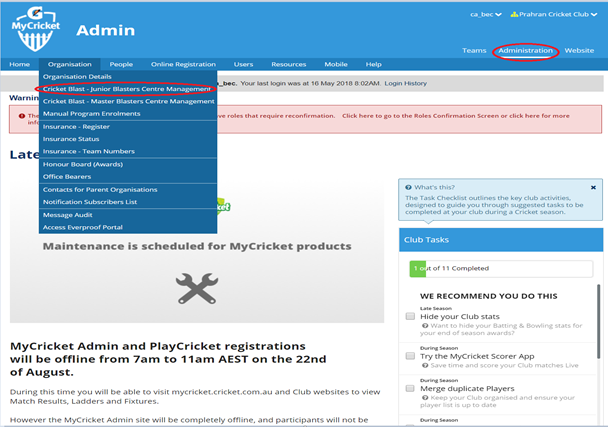Open the ca_bec user dropdown

click(486, 14)
